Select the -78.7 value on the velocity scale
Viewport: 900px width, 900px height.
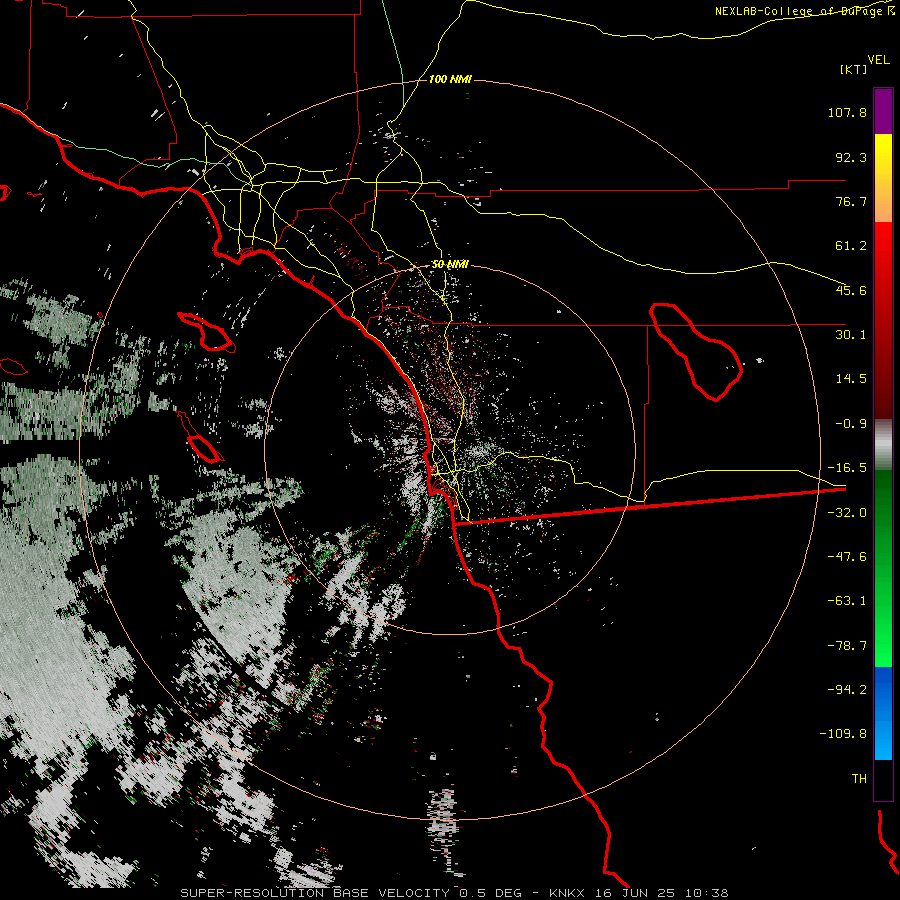pyautogui.click(x=847, y=646)
